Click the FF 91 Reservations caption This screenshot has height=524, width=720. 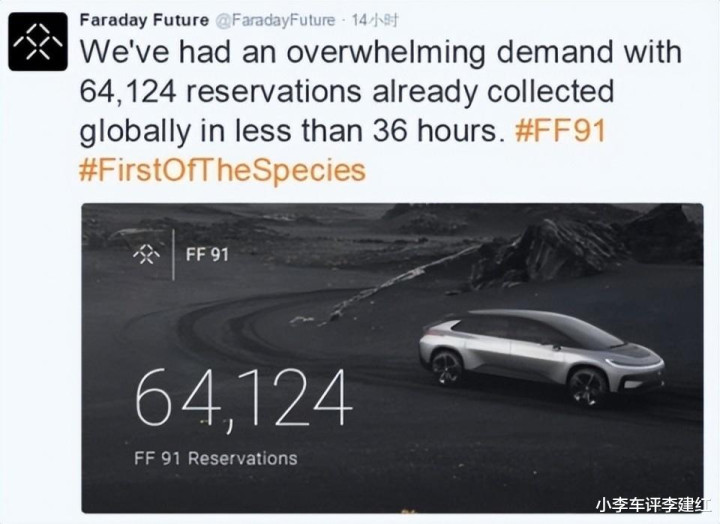pyautogui.click(x=216, y=458)
